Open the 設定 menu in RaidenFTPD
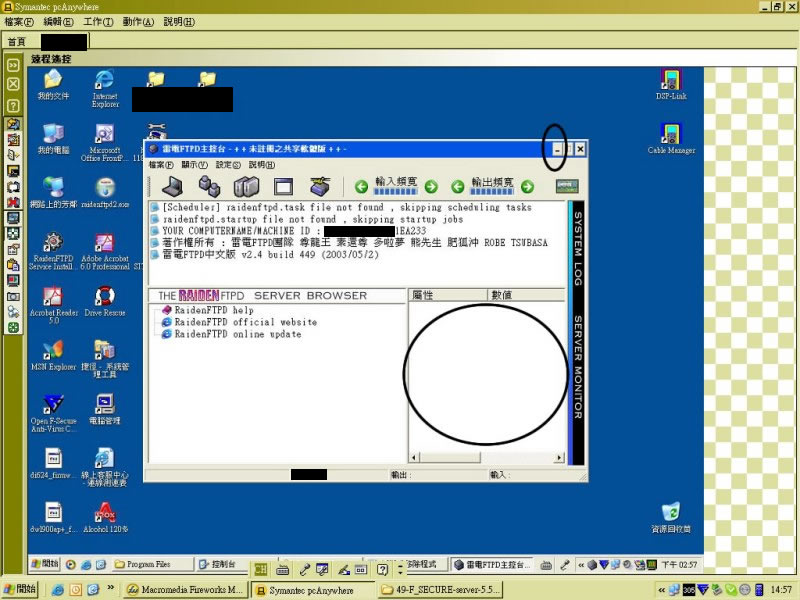Image resolution: width=800 pixels, height=600 pixels. [227, 164]
